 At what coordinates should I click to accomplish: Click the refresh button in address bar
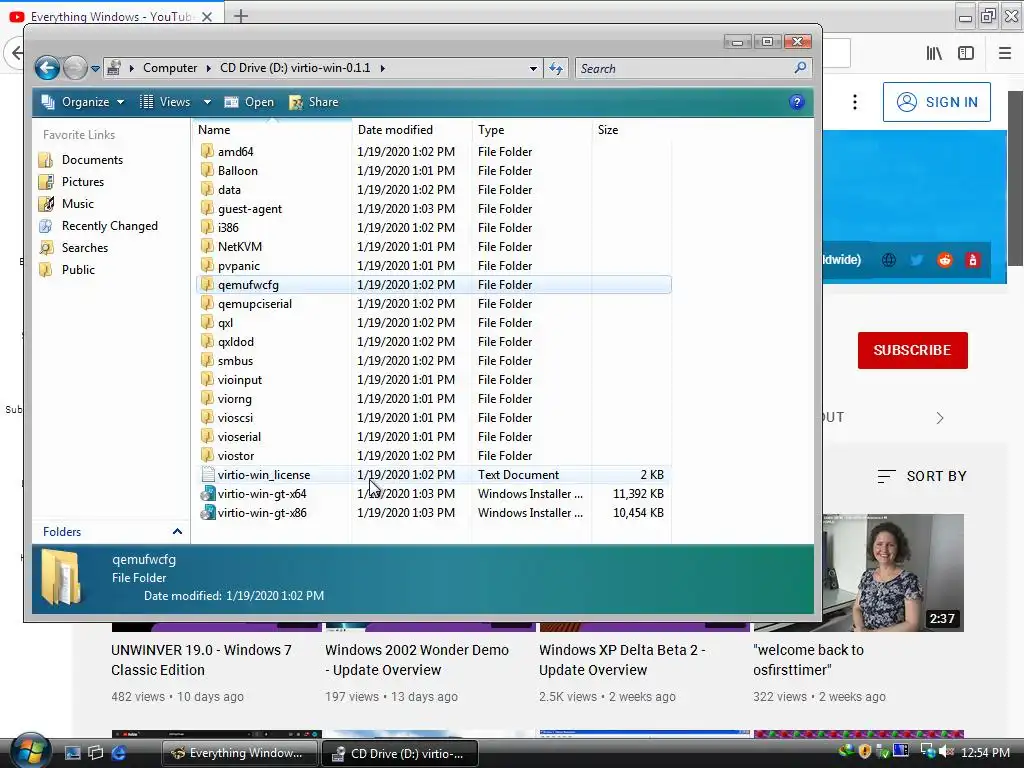556,69
